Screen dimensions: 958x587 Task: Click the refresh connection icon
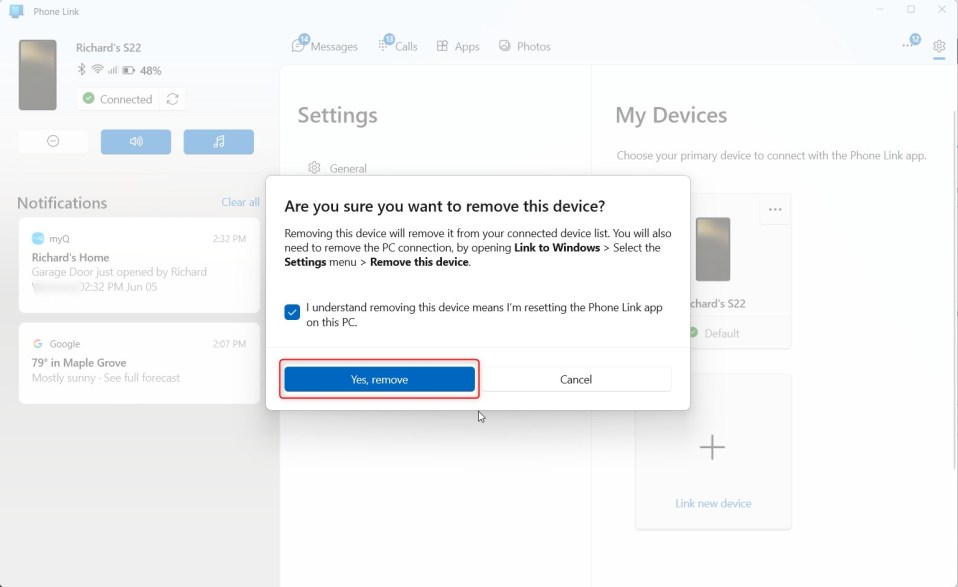click(172, 99)
